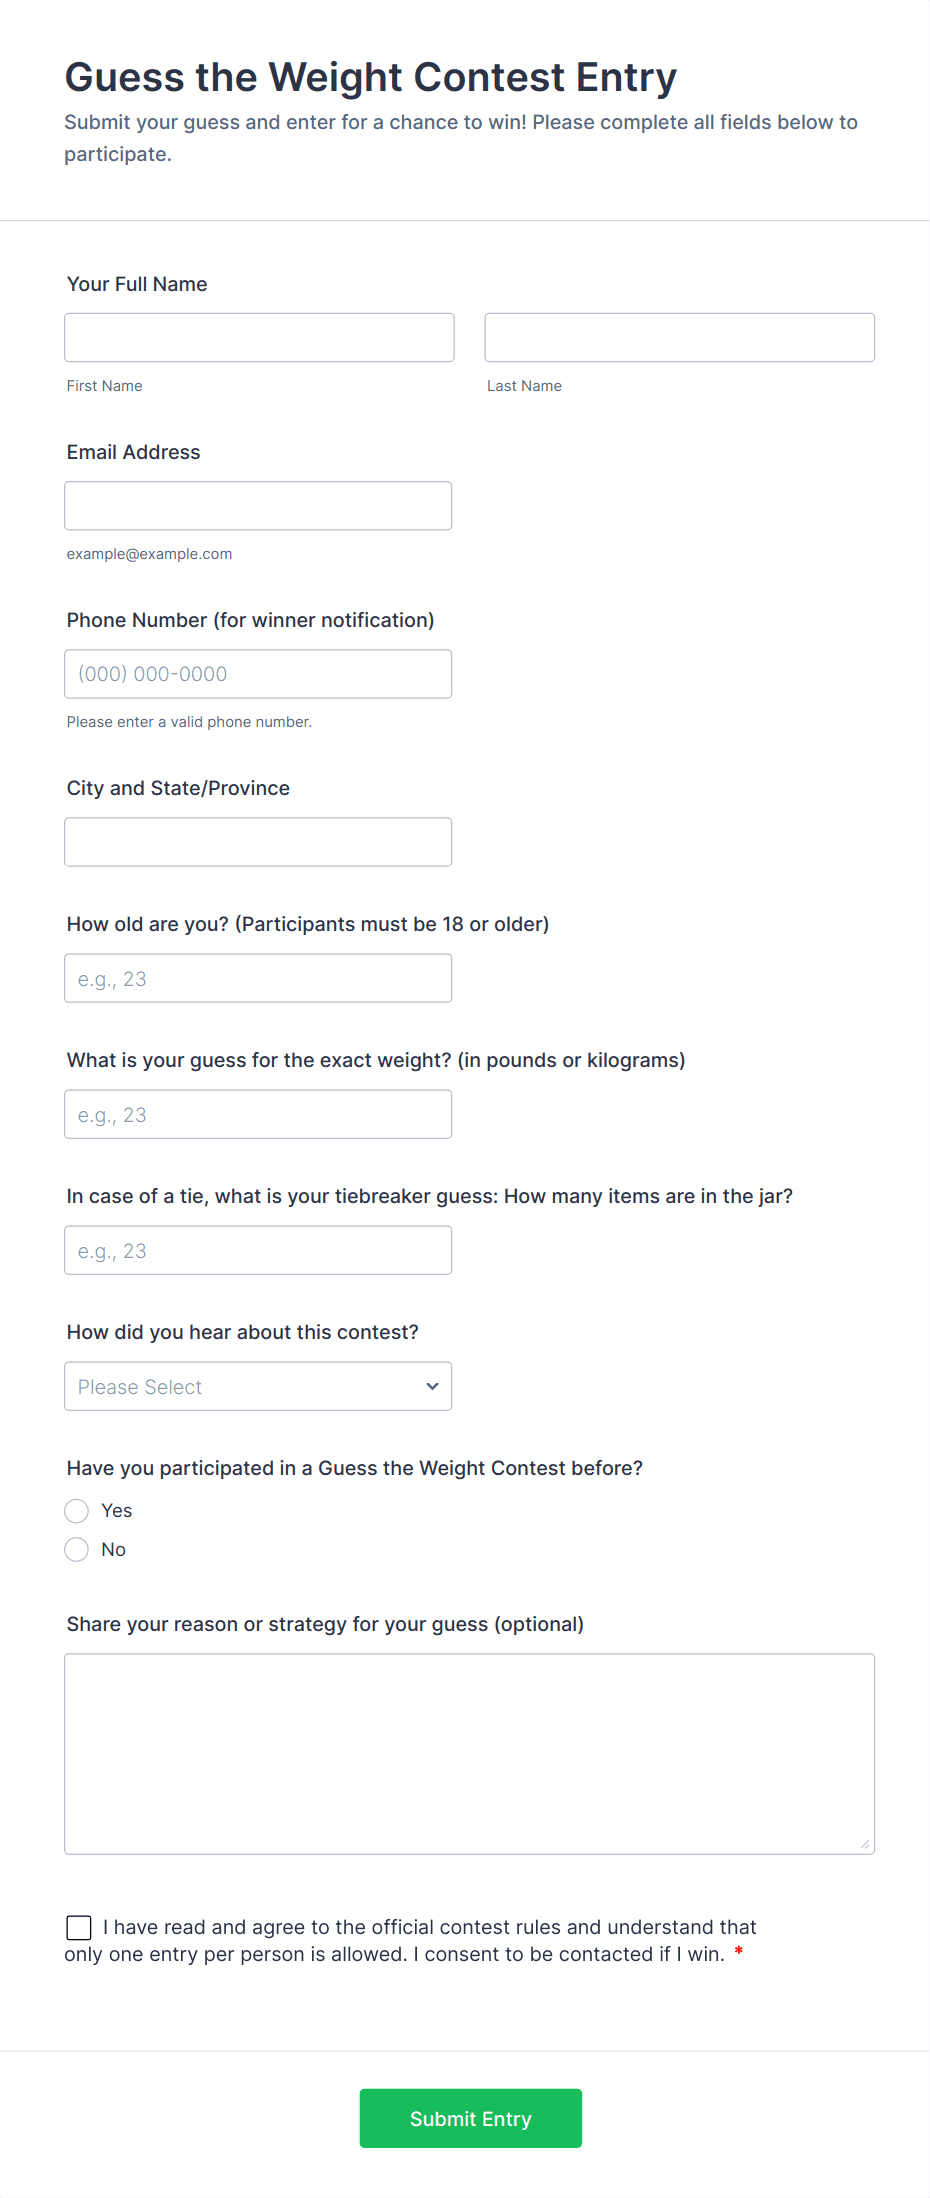The height and width of the screenshot is (2198, 930).
Task: Click the First Name input field
Action: point(259,337)
